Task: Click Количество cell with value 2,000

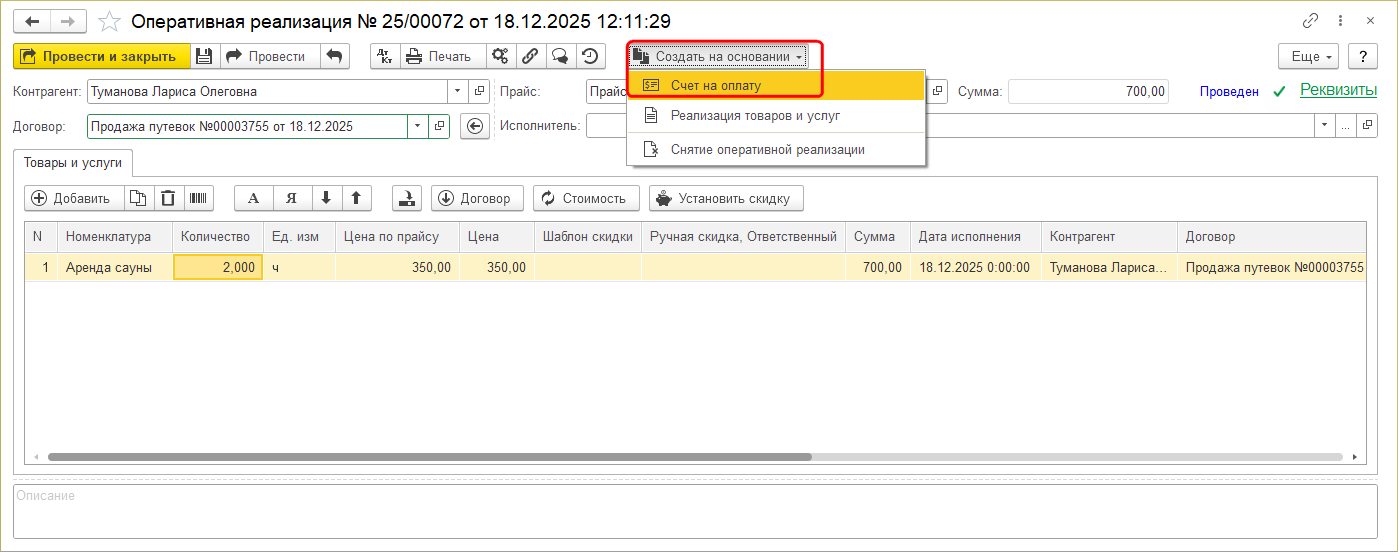Action: point(218,267)
